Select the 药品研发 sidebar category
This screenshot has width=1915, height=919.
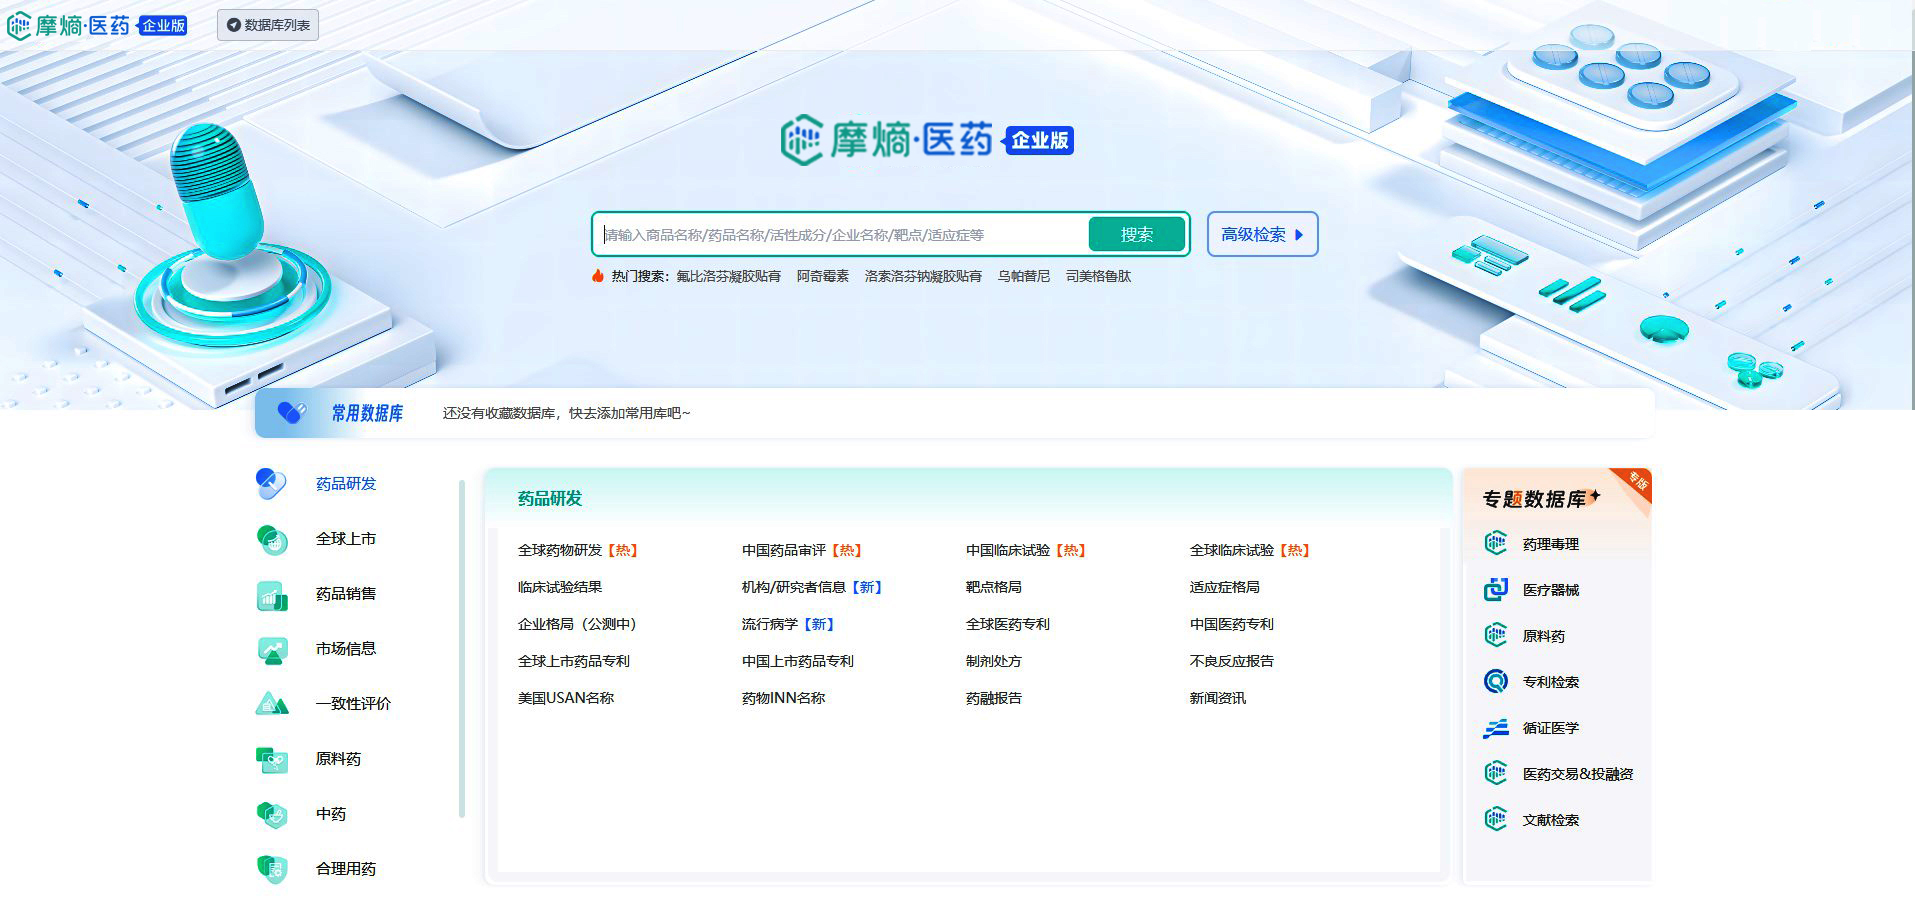tap(346, 484)
